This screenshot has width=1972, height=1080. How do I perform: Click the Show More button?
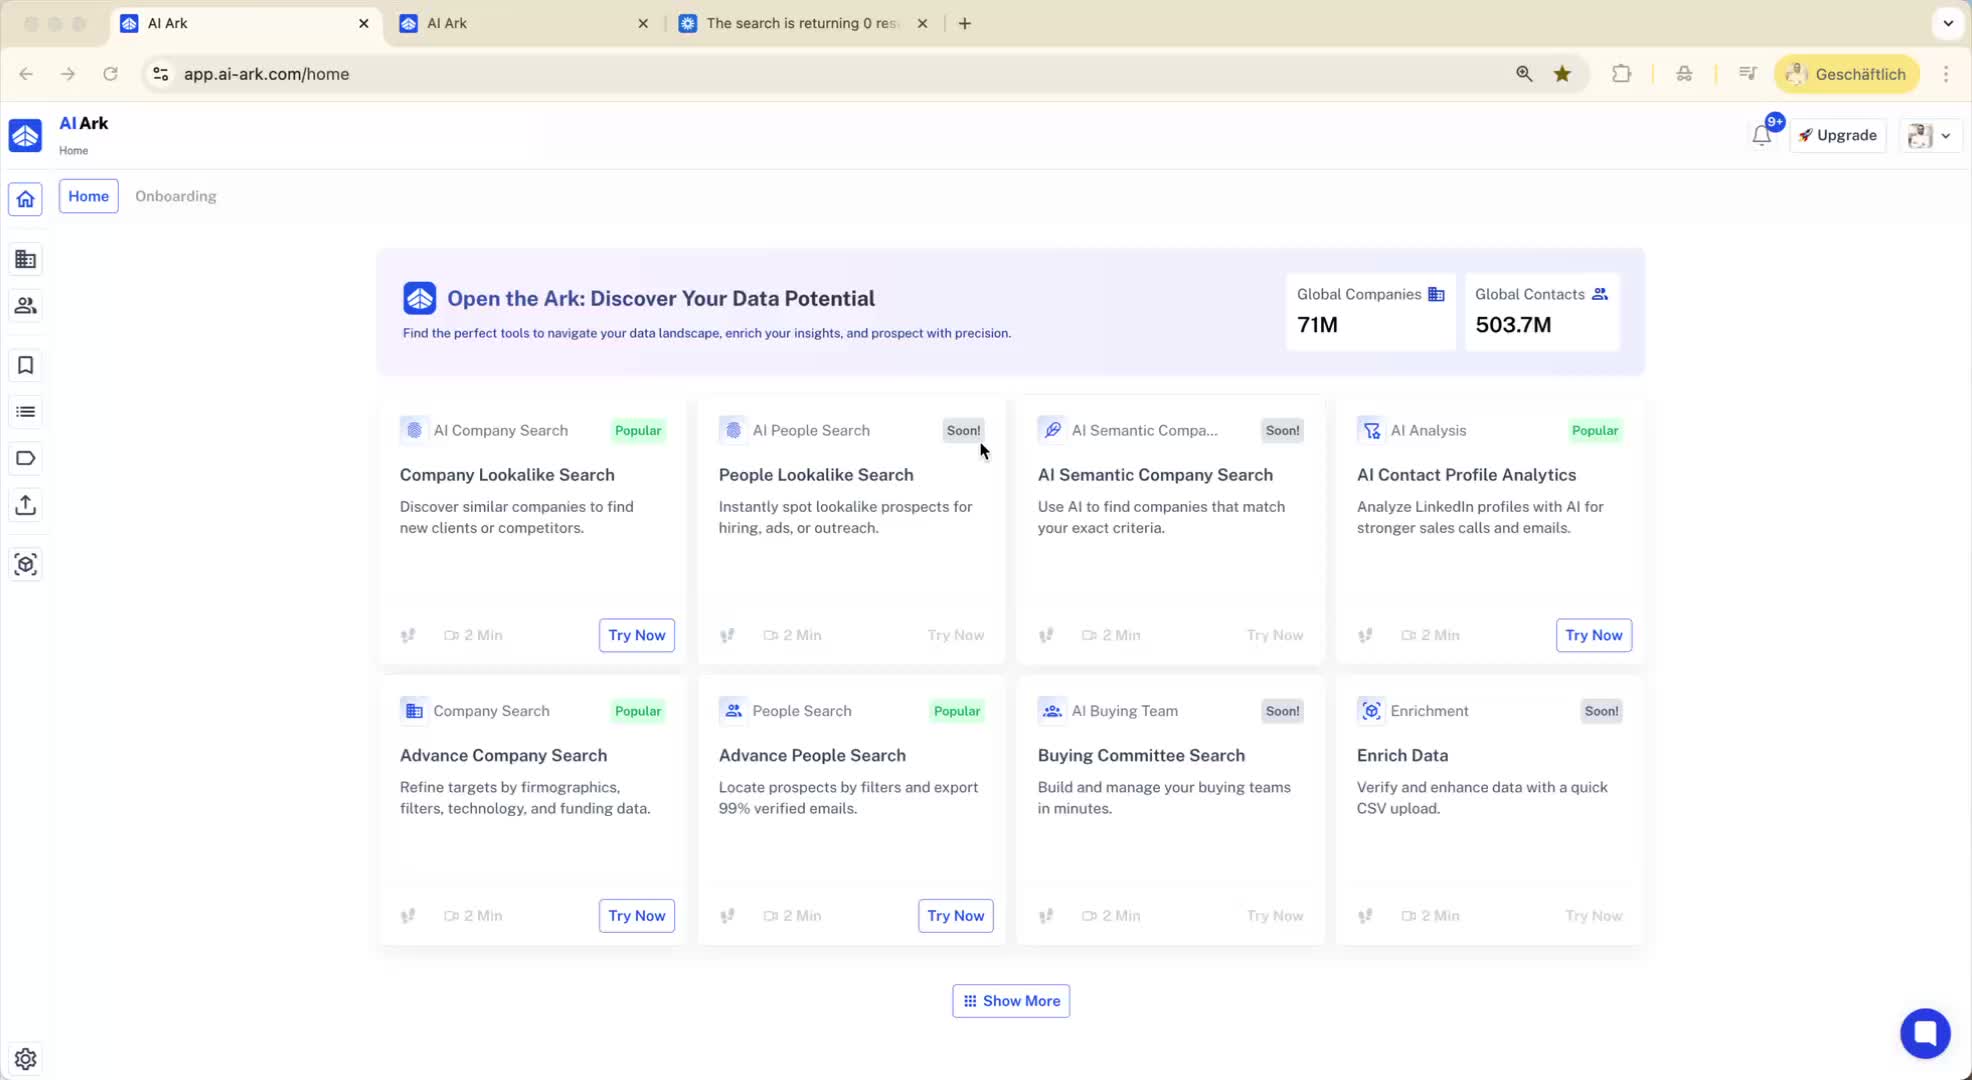tap(1011, 1001)
